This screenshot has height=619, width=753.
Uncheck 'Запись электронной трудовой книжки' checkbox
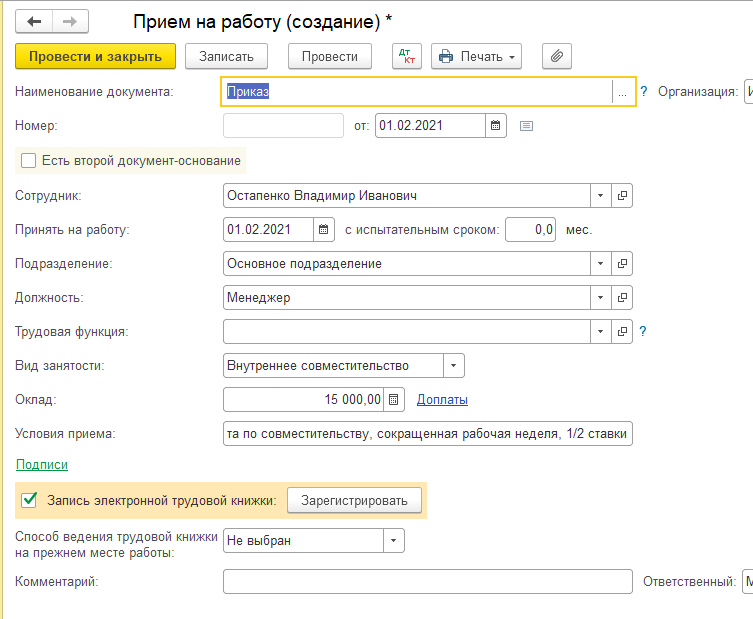pos(28,500)
